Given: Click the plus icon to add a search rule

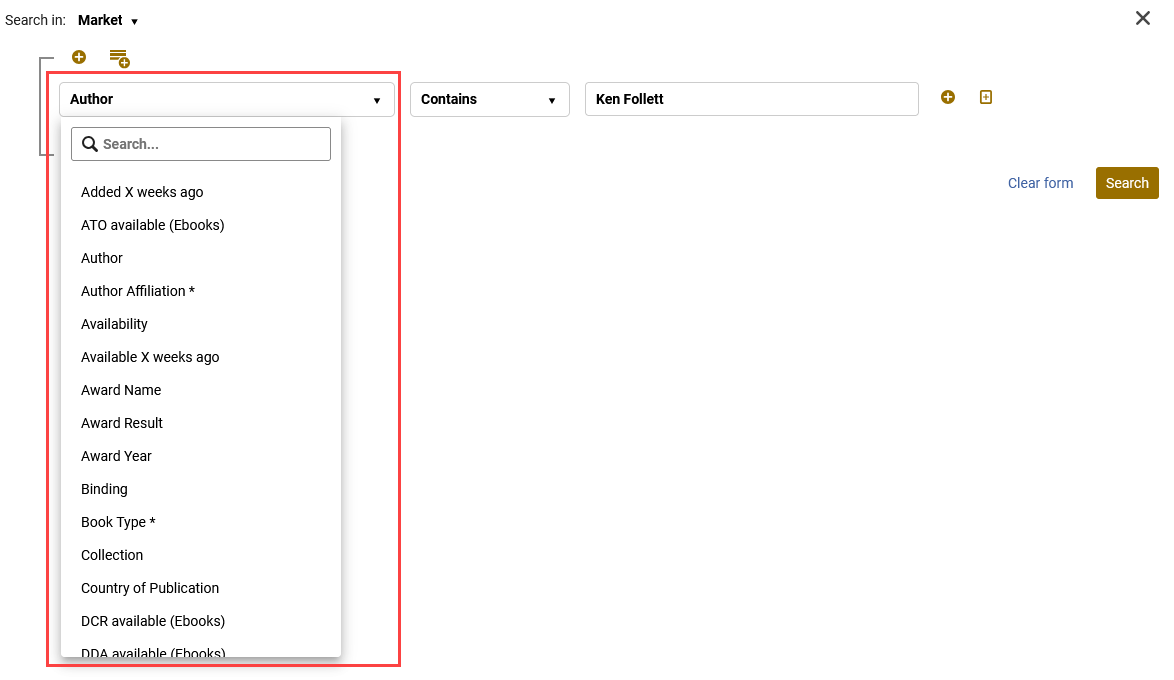Looking at the screenshot, I should pos(79,57).
